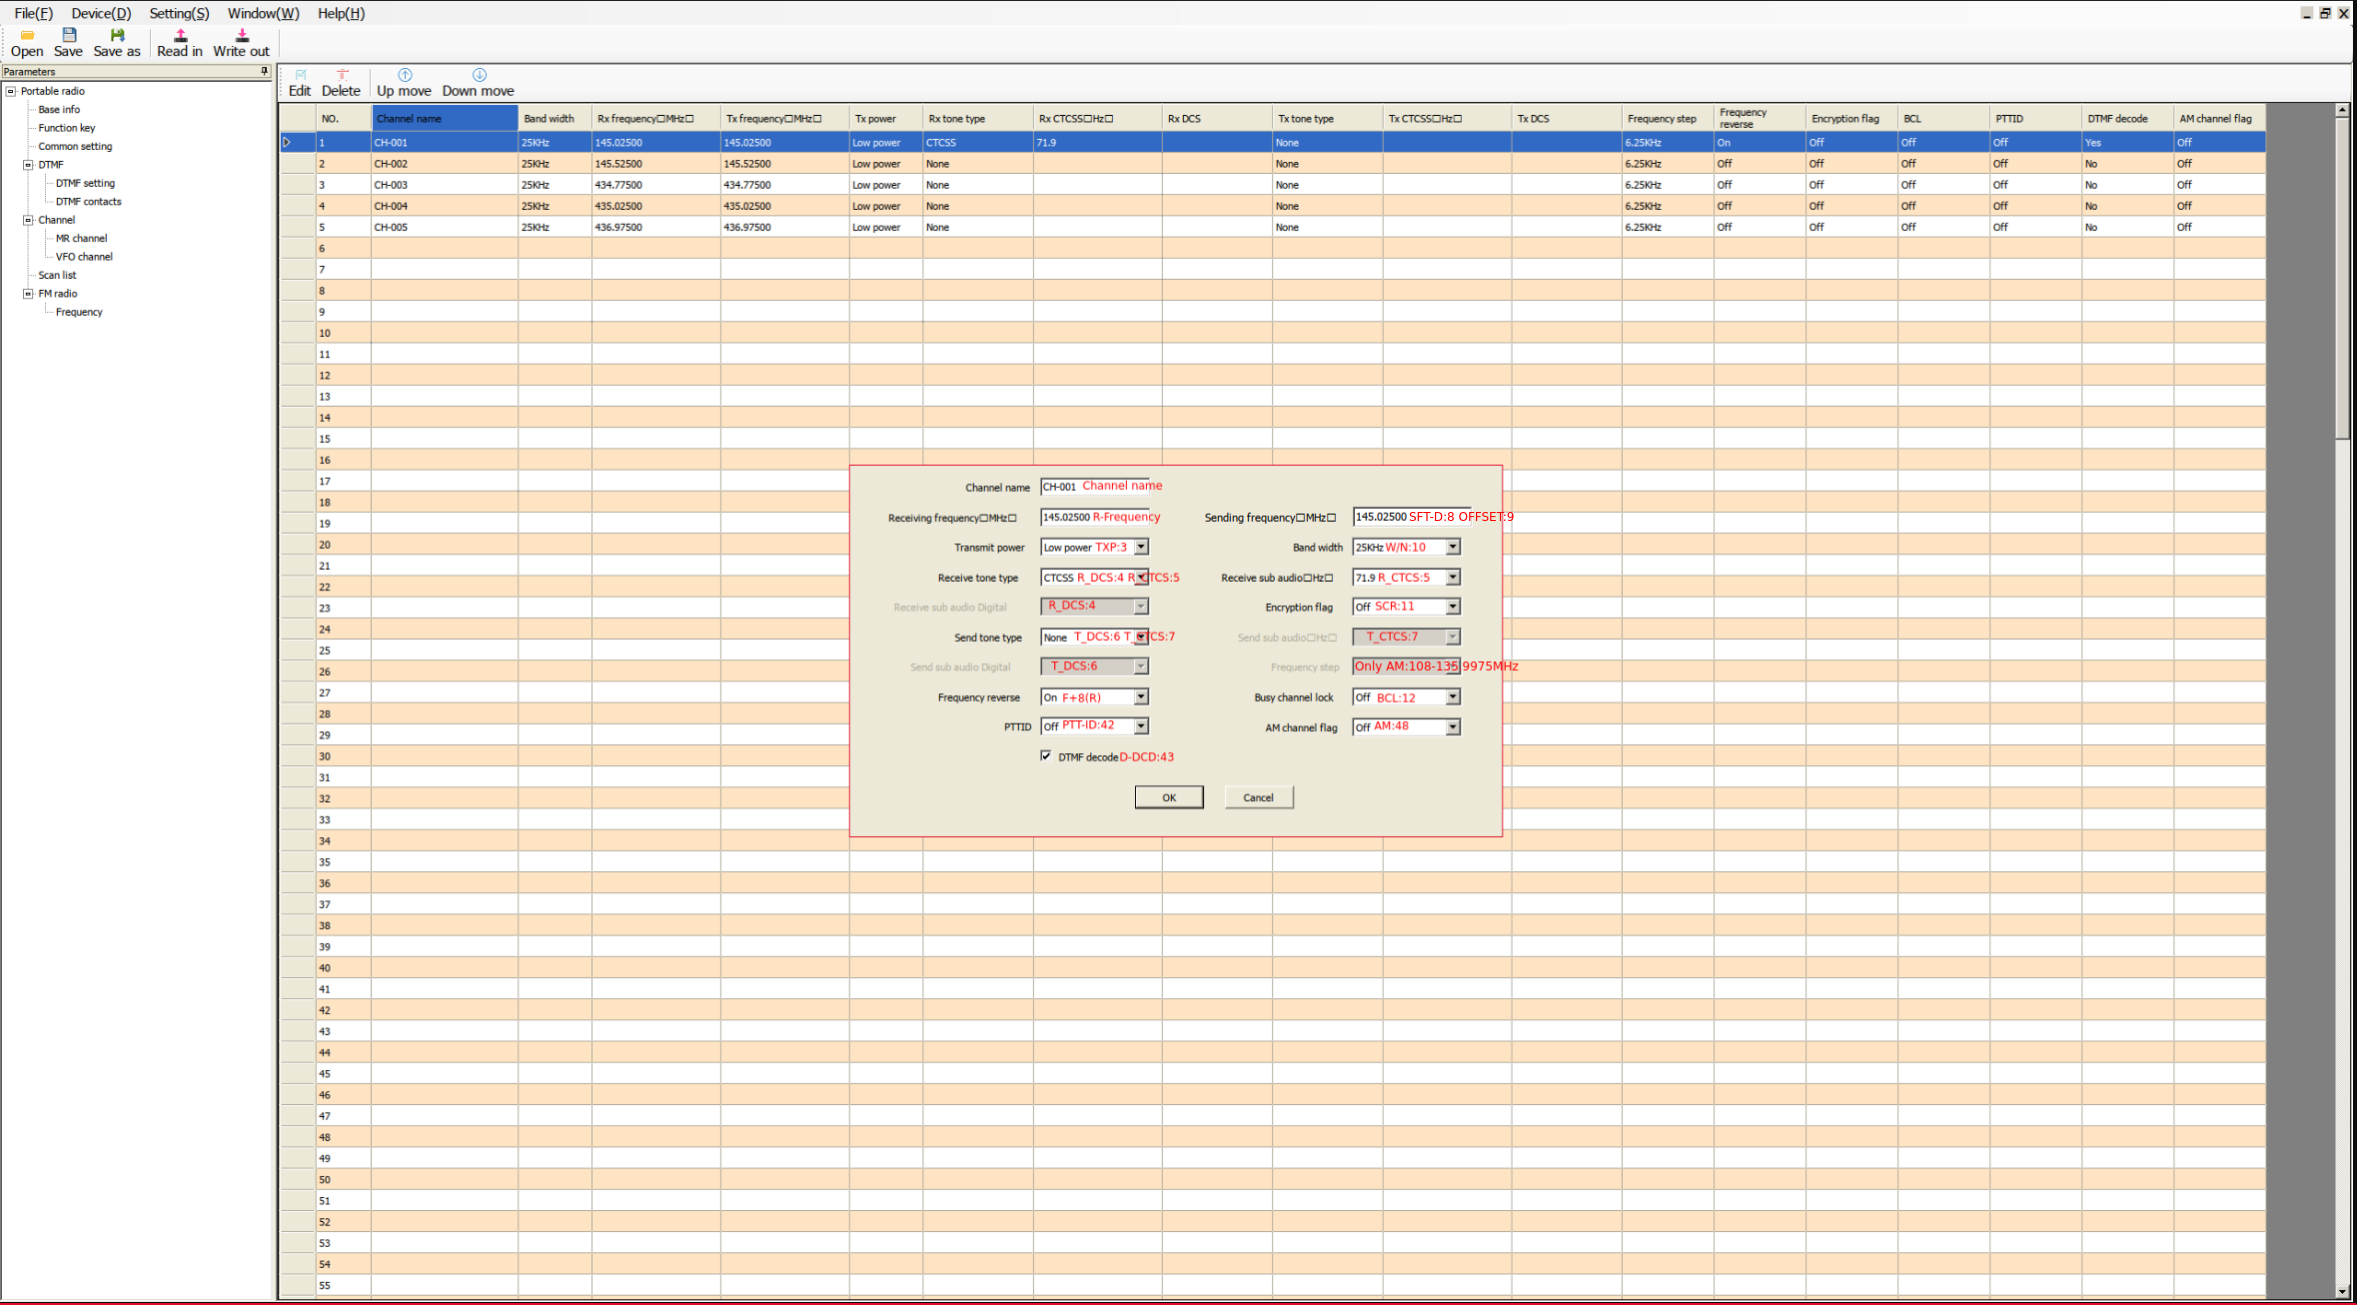Screen dimensions: 2357x1305
Task: Toggle the DTMF decode checkbox
Action: 1046,756
